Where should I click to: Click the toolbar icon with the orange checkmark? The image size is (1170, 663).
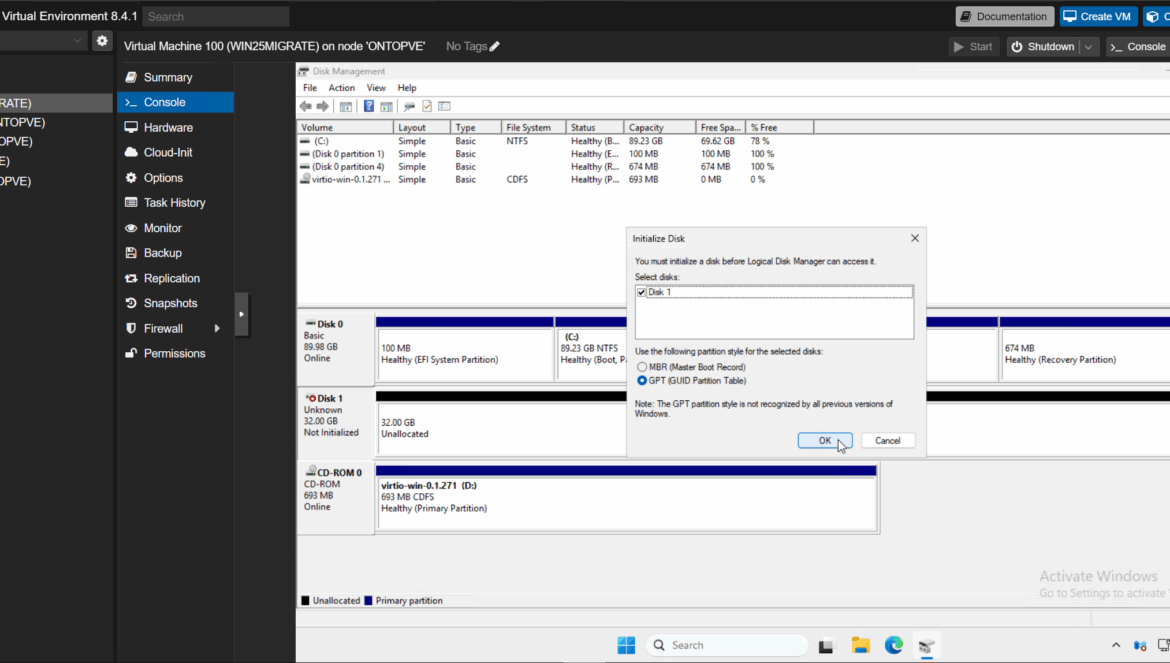tap(427, 107)
